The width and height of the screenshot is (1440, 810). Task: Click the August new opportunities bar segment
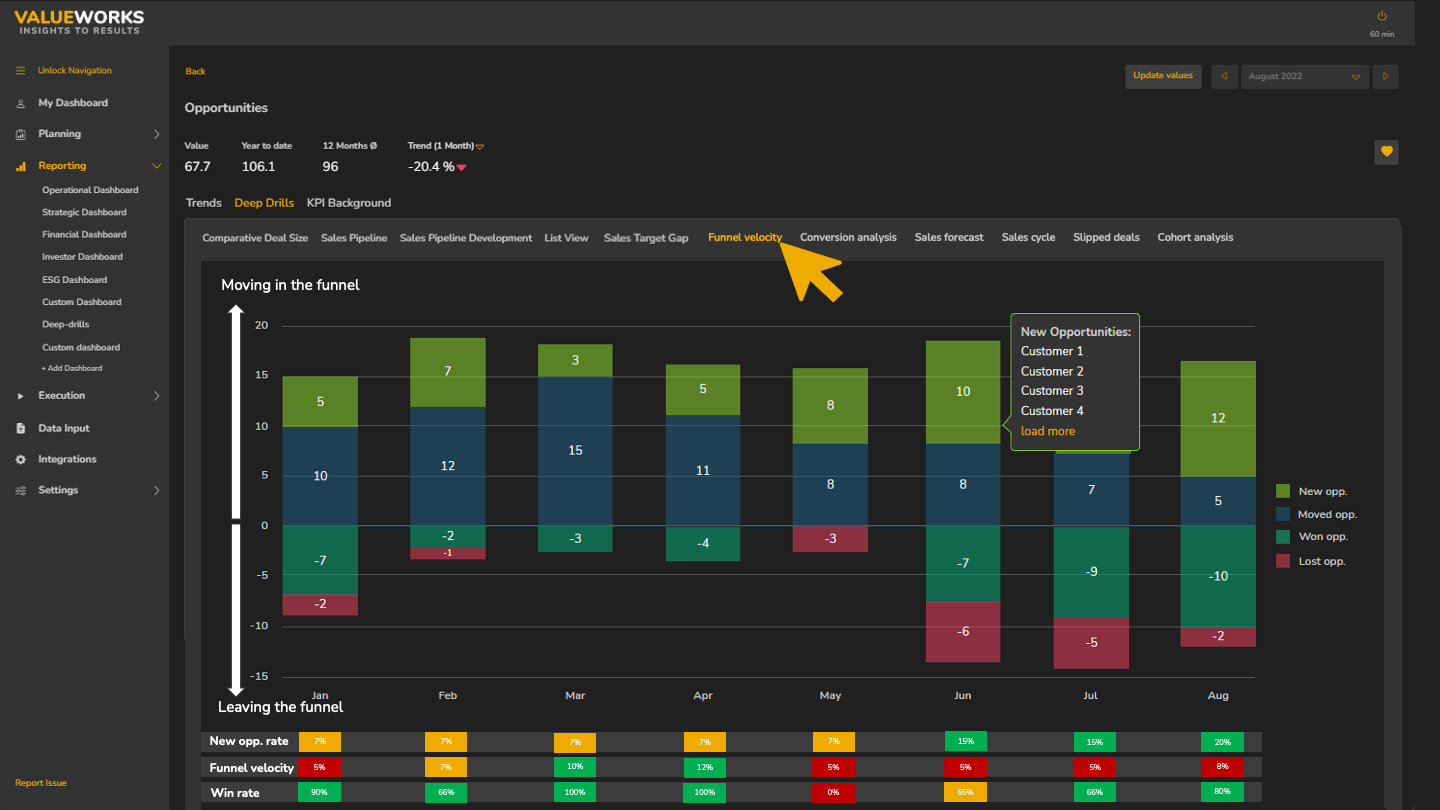click(x=1217, y=418)
